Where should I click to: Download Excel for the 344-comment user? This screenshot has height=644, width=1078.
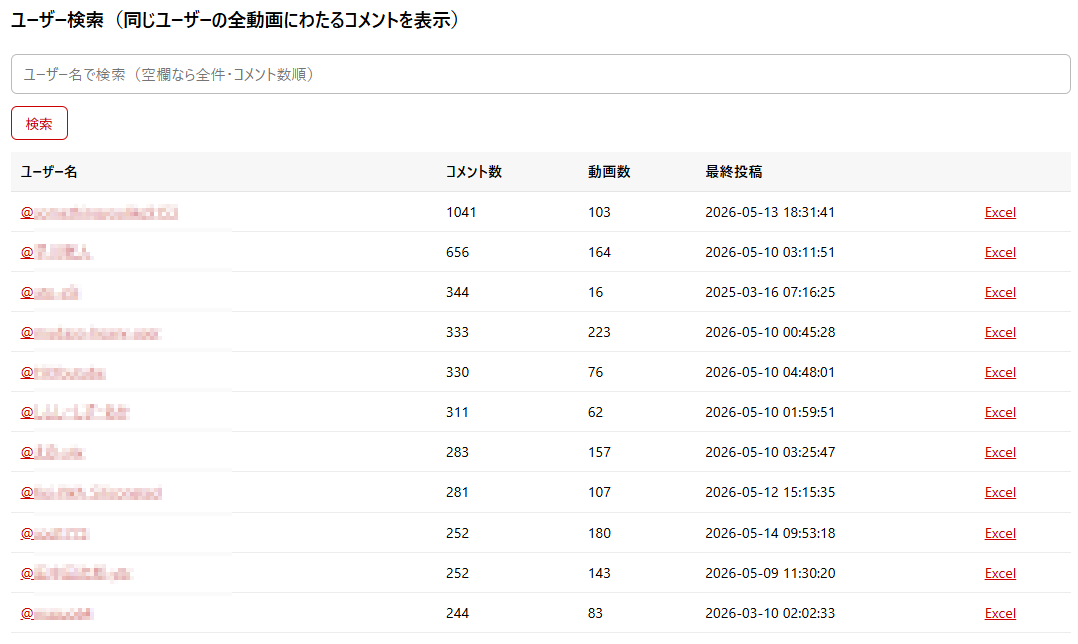tap(1000, 292)
